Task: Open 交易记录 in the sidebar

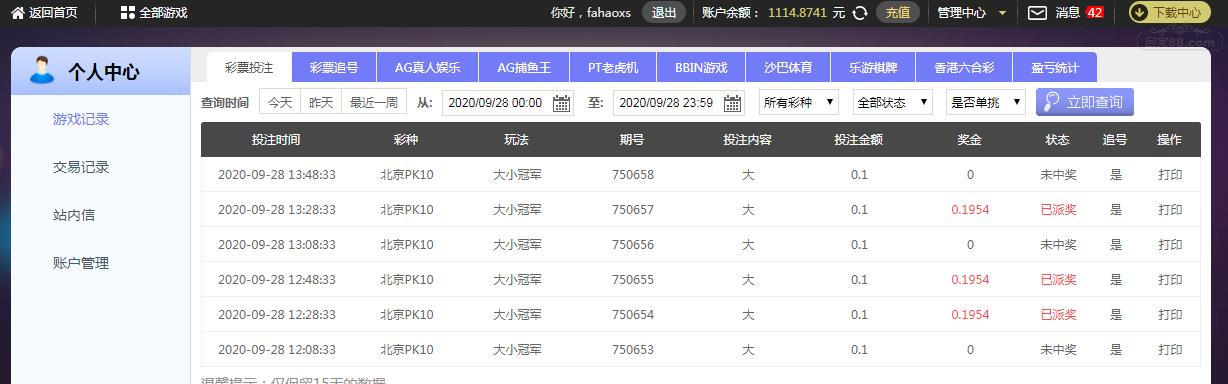Action: [81, 167]
